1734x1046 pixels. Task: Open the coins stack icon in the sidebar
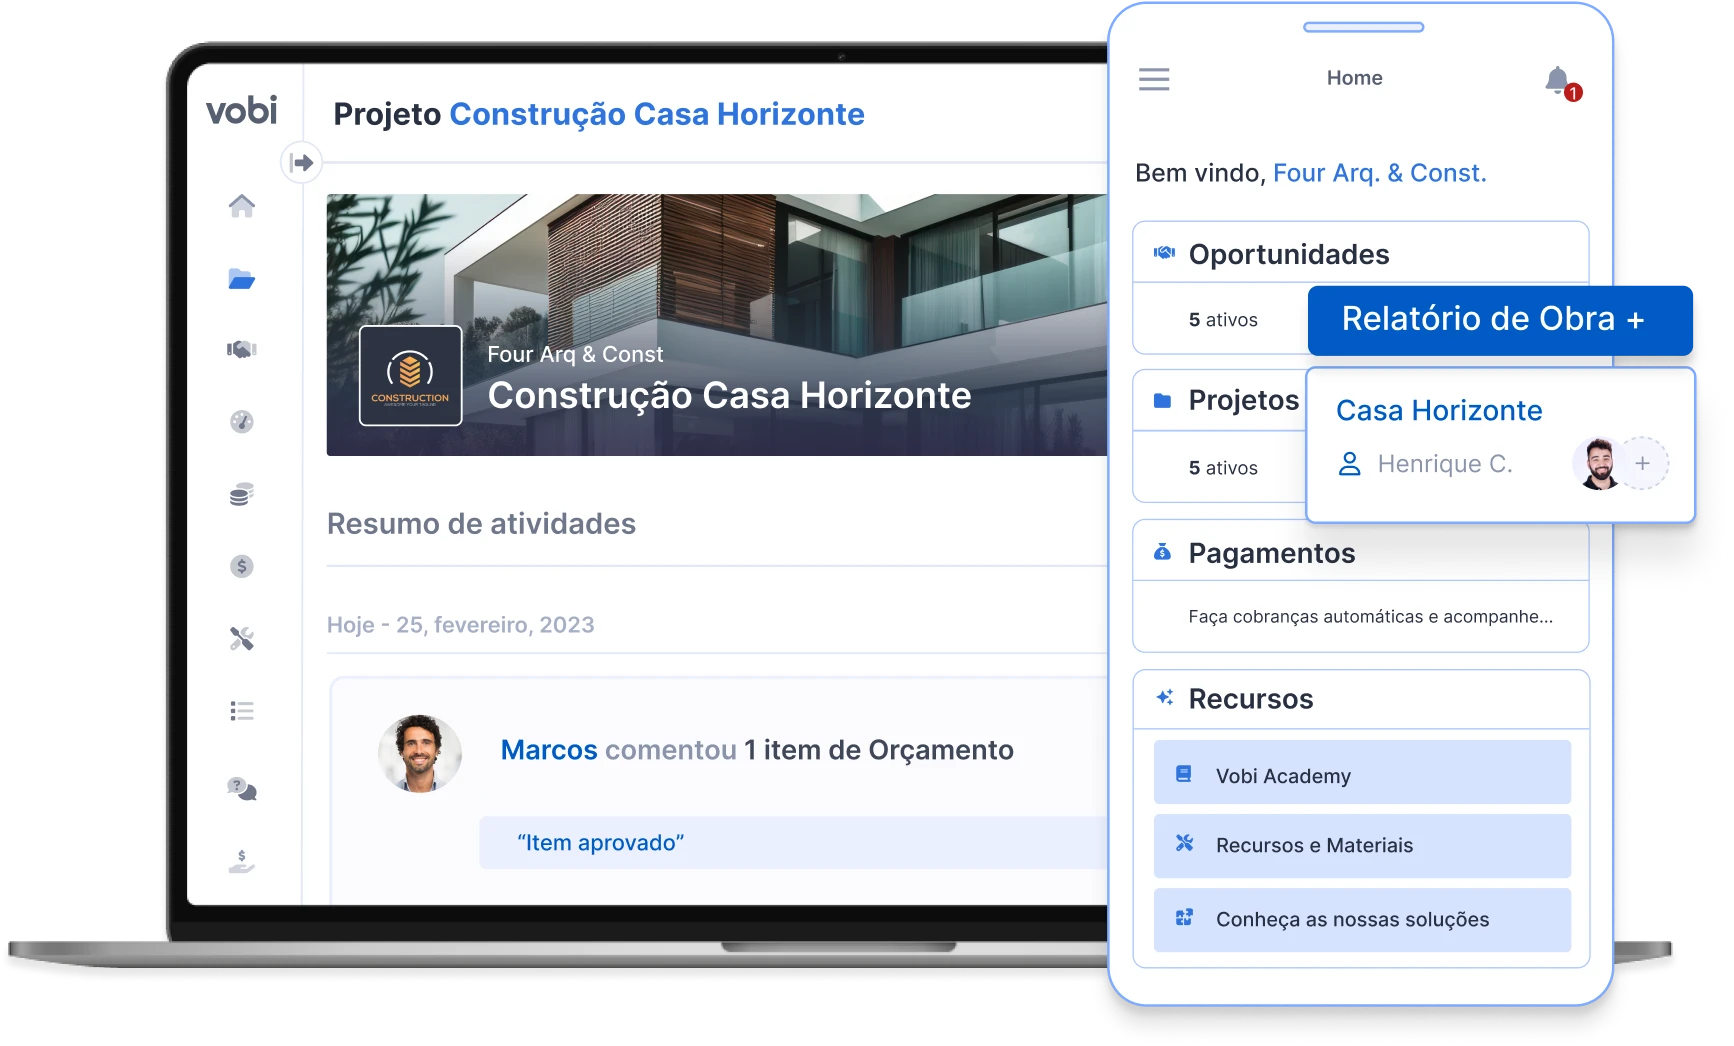click(242, 494)
